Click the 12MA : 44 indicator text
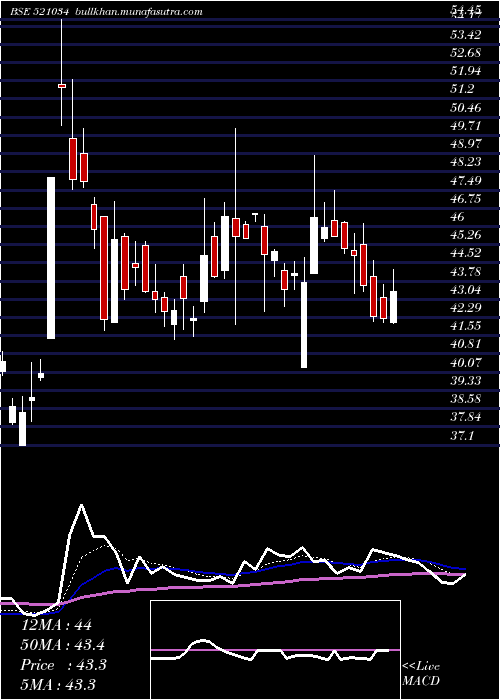This screenshot has width=500, height=700. pos(56,625)
